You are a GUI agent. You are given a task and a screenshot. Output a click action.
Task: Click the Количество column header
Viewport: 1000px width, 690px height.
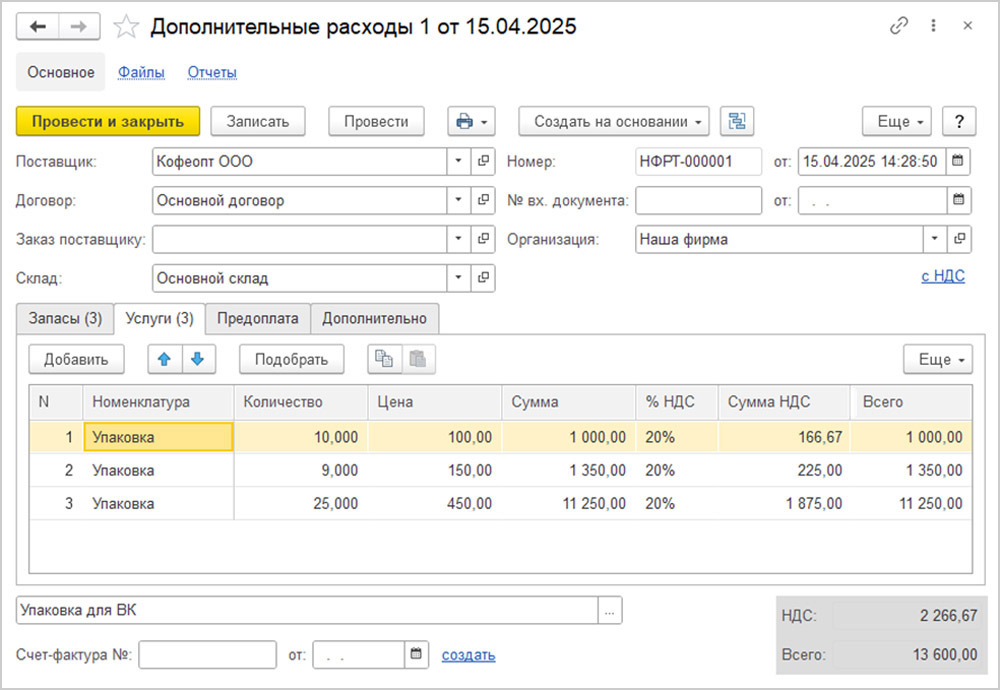click(x=301, y=402)
